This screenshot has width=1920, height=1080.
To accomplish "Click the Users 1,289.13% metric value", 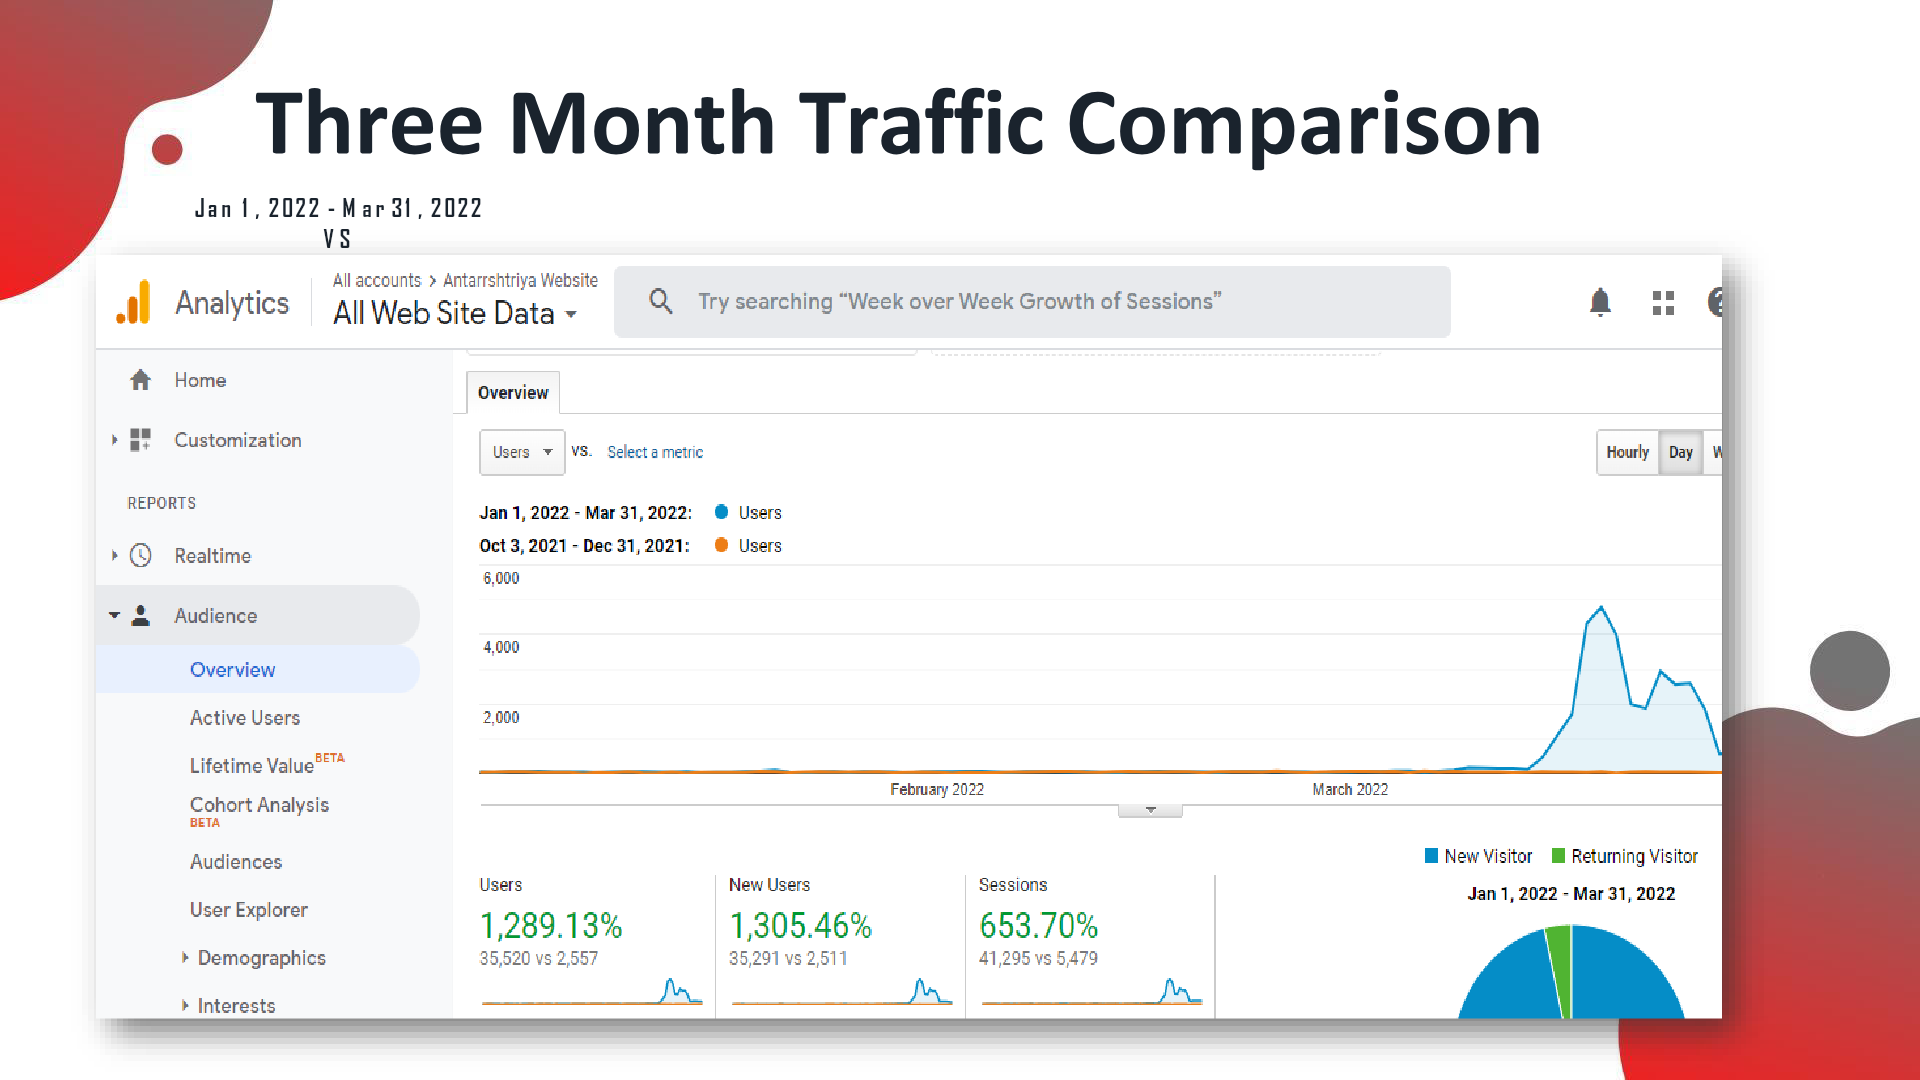I will 551,925.
